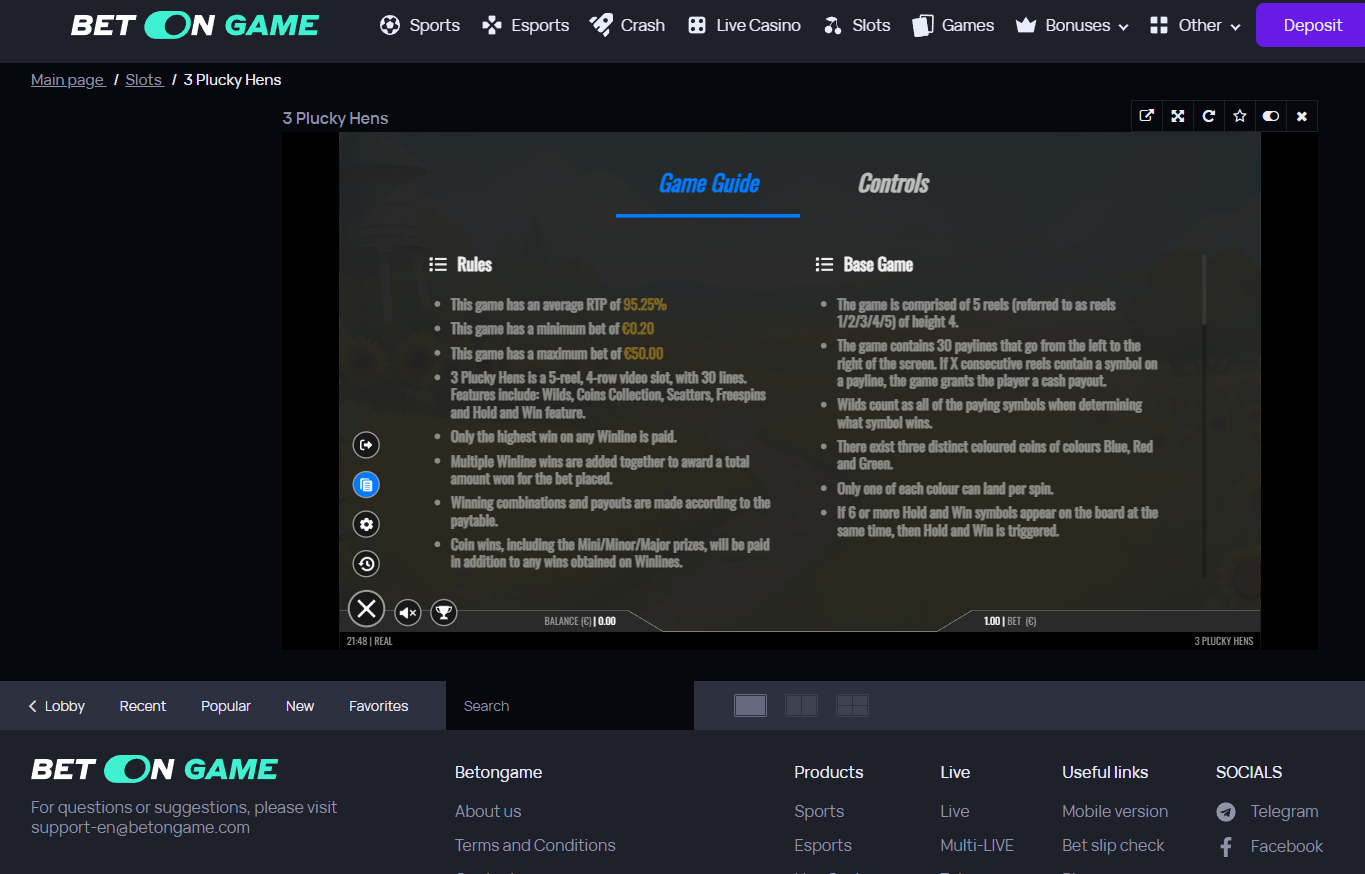Open the Sports section soccer ball icon
The height and width of the screenshot is (874, 1365).
(x=390, y=25)
